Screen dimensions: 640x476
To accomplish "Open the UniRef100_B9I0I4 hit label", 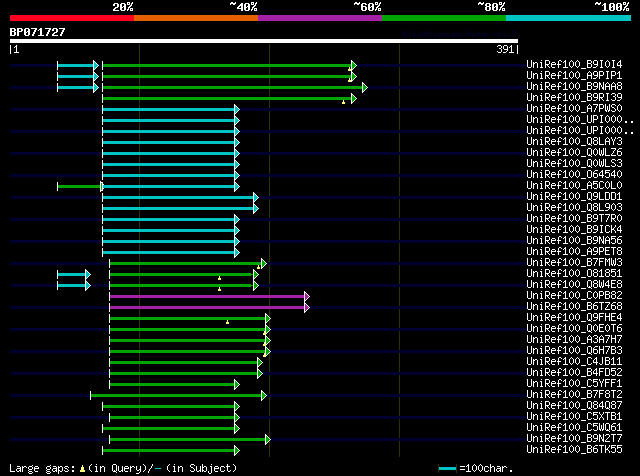I will click(x=574, y=64).
